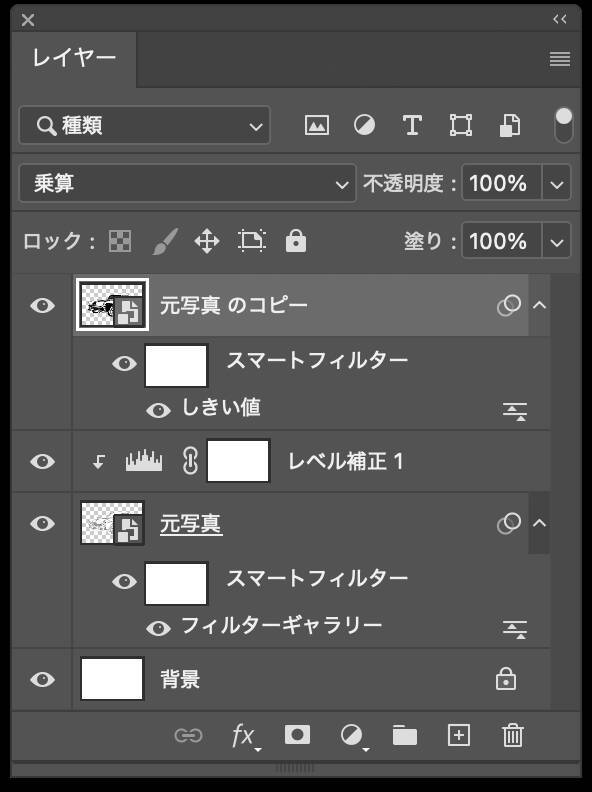Image resolution: width=592 pixels, height=792 pixels.
Task: Select the 元写真 layer thumbnail
Action: point(112,523)
